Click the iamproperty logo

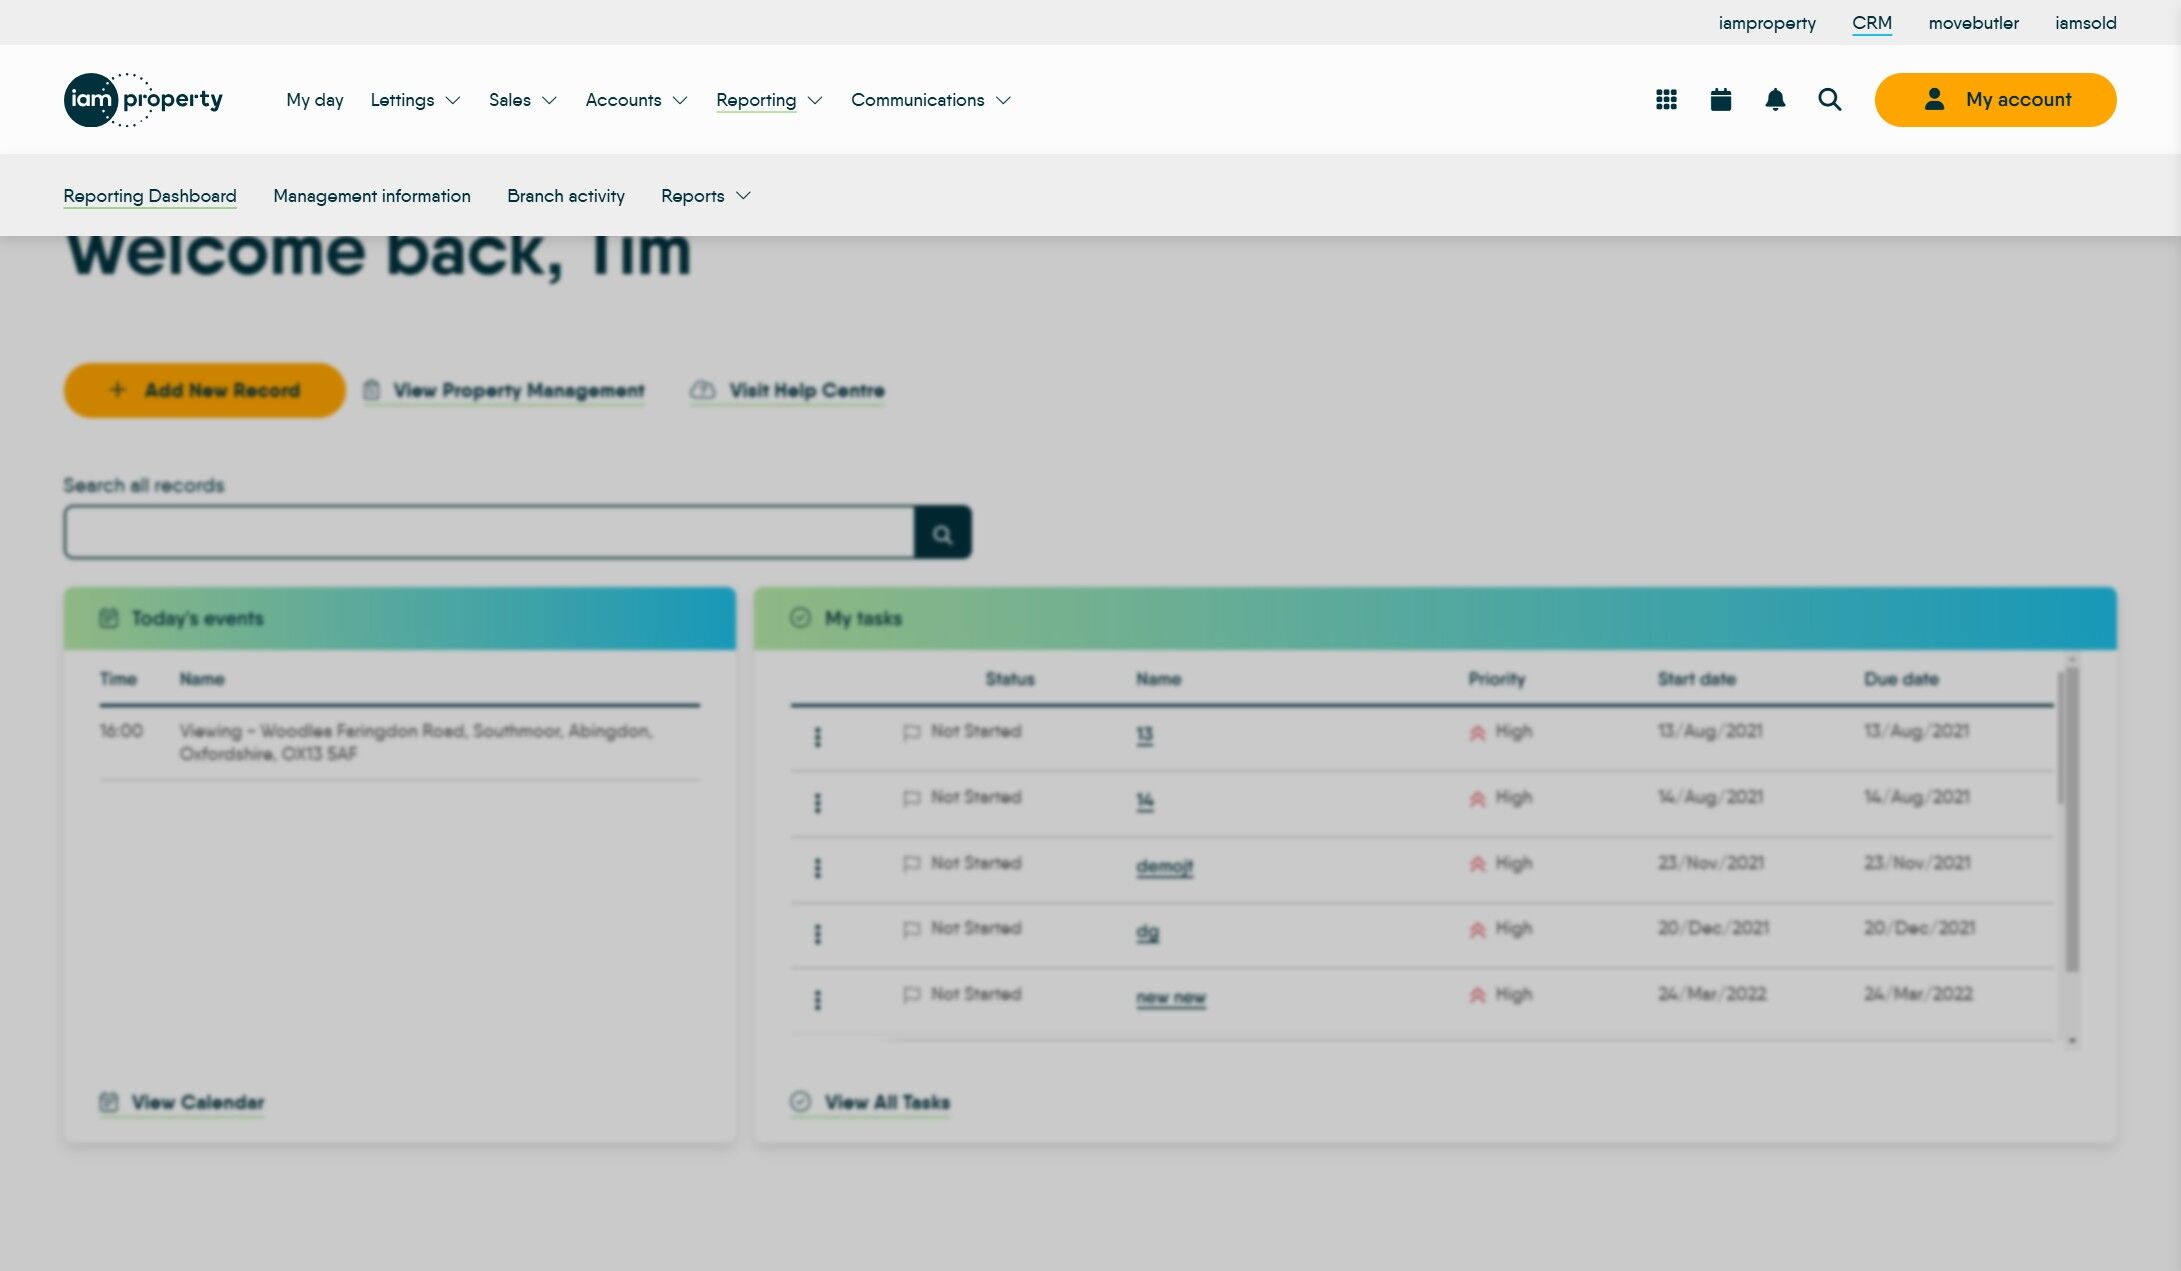coord(144,100)
